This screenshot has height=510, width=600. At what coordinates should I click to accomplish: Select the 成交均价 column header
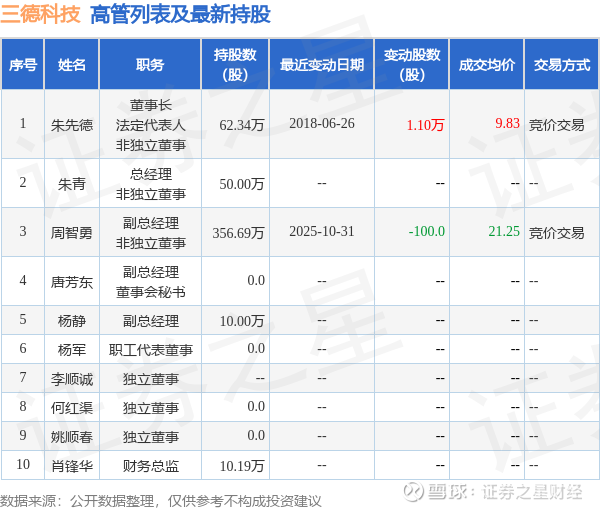(487, 65)
